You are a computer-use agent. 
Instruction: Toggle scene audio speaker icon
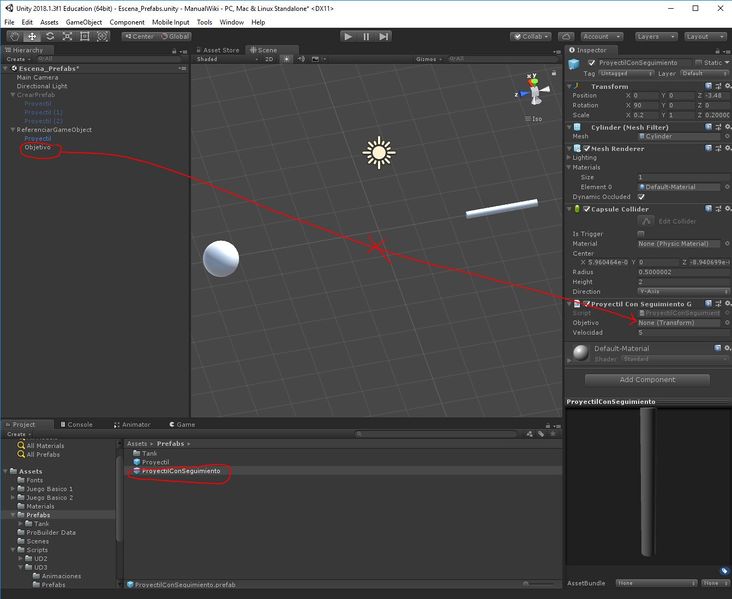(x=301, y=59)
